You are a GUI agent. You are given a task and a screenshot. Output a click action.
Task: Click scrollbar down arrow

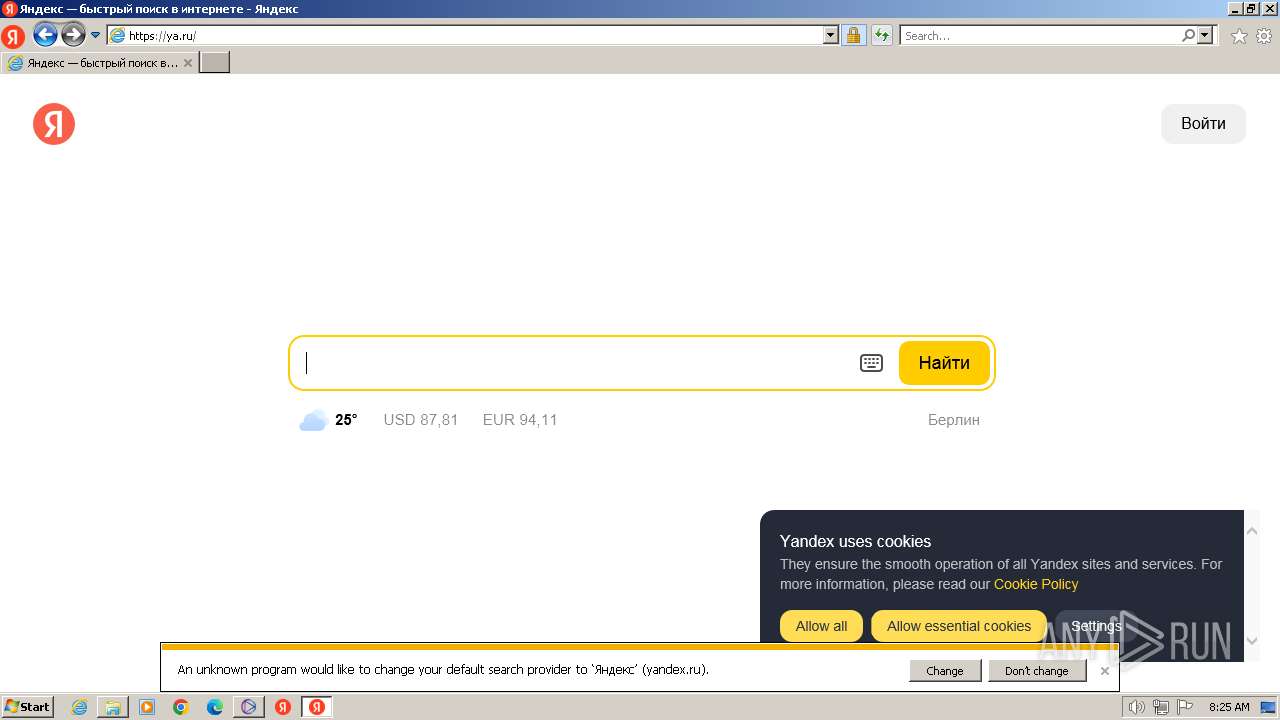point(1252,641)
